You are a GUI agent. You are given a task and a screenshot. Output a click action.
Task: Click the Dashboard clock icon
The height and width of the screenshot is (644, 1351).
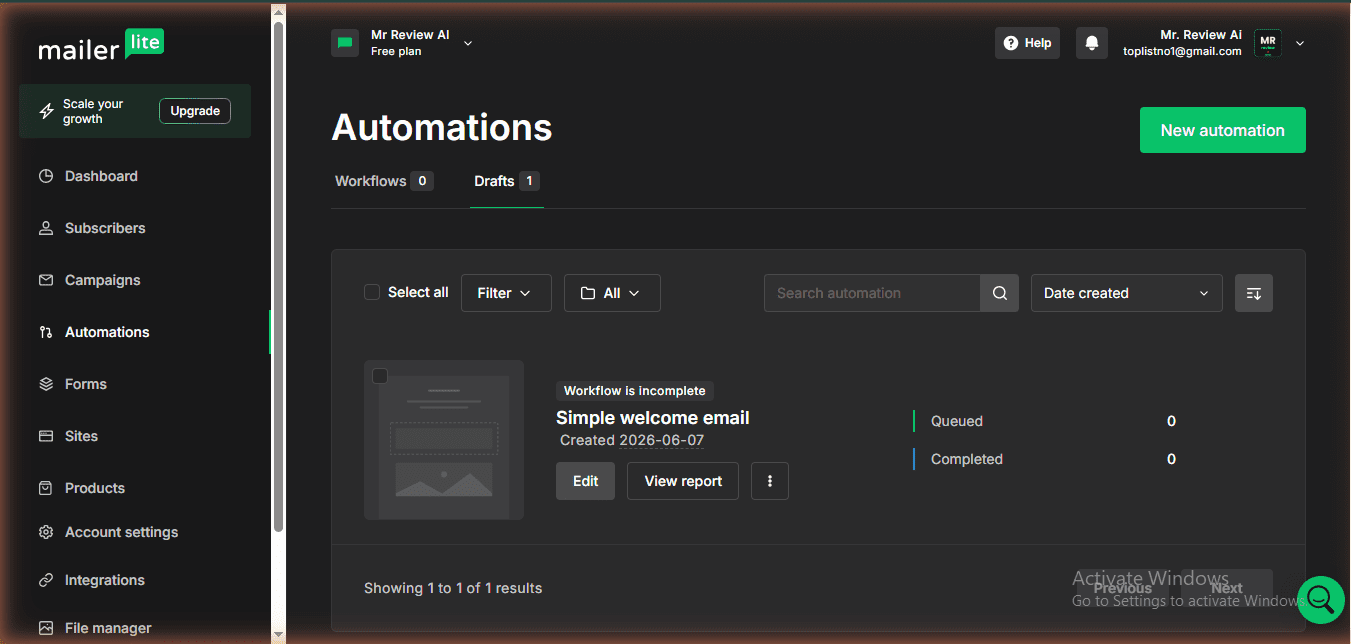click(46, 176)
